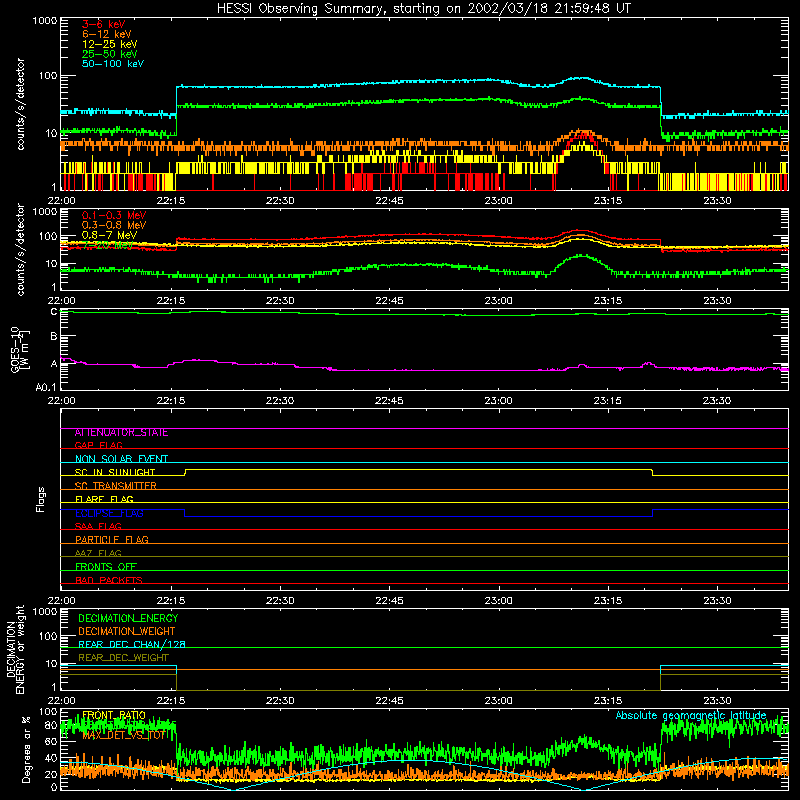Select the cyan 50-100 keV legend label
The image size is (800, 800).
[113, 64]
